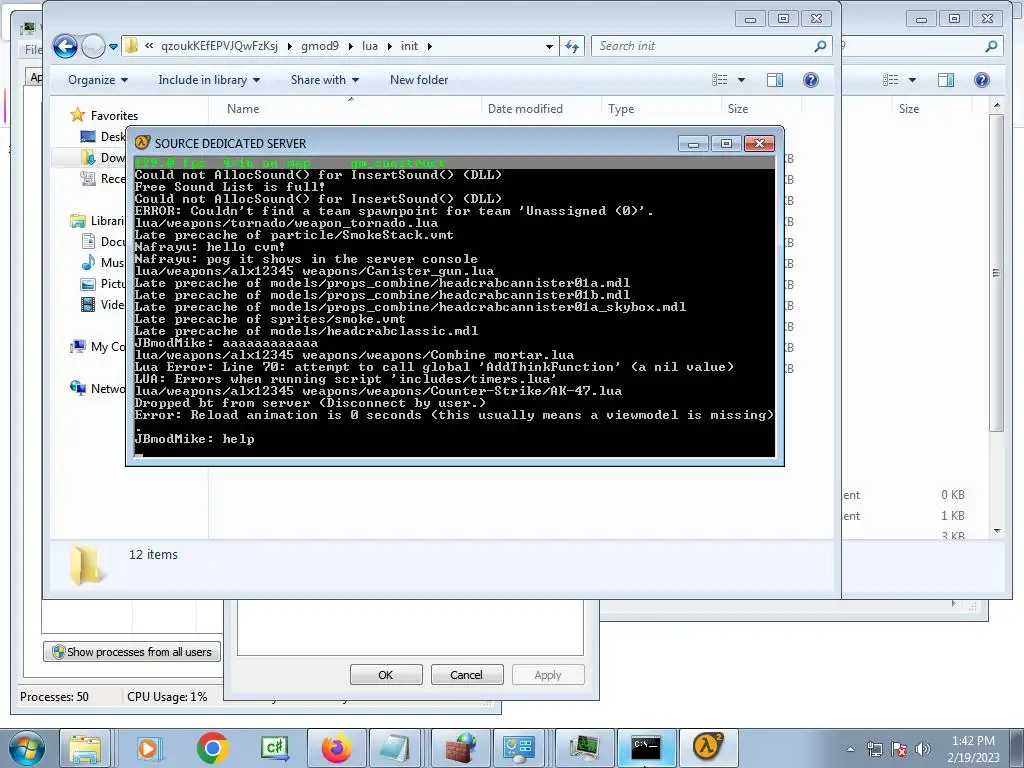Open the view options dropdown arrow
Image resolution: width=1024 pixels, height=768 pixels.
point(741,80)
